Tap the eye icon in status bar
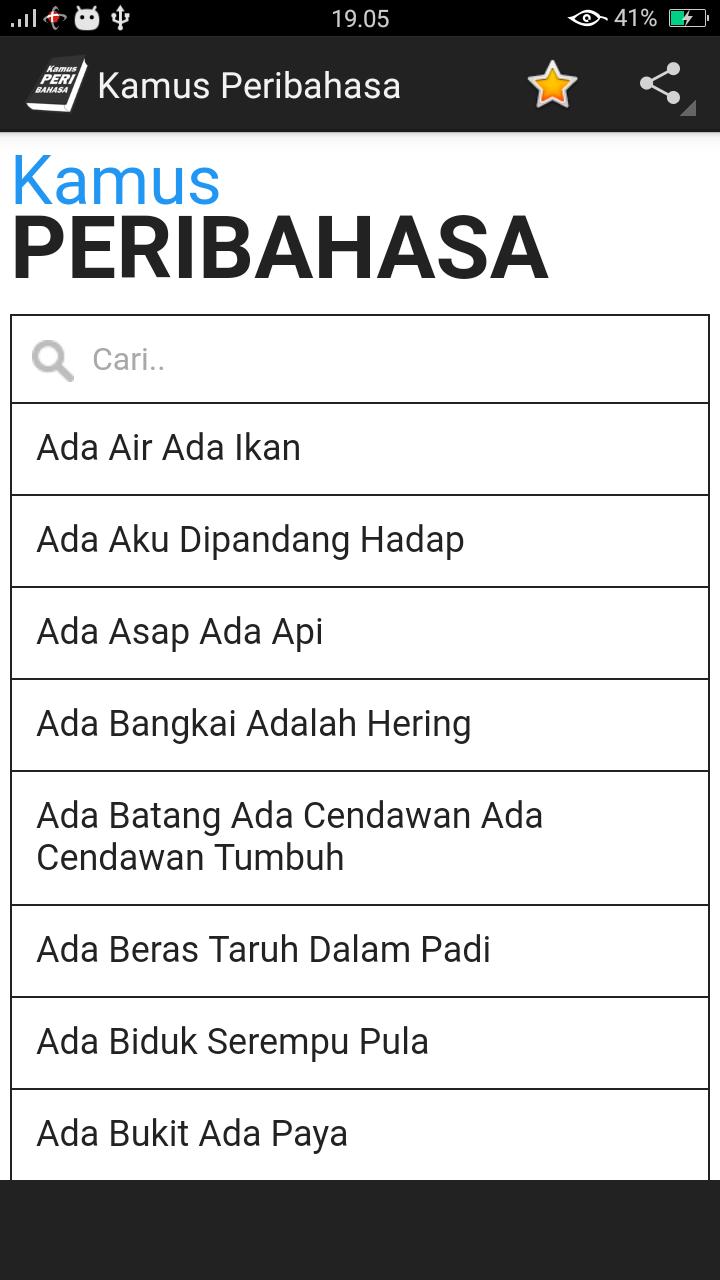Image resolution: width=720 pixels, height=1280 pixels. click(x=587, y=18)
